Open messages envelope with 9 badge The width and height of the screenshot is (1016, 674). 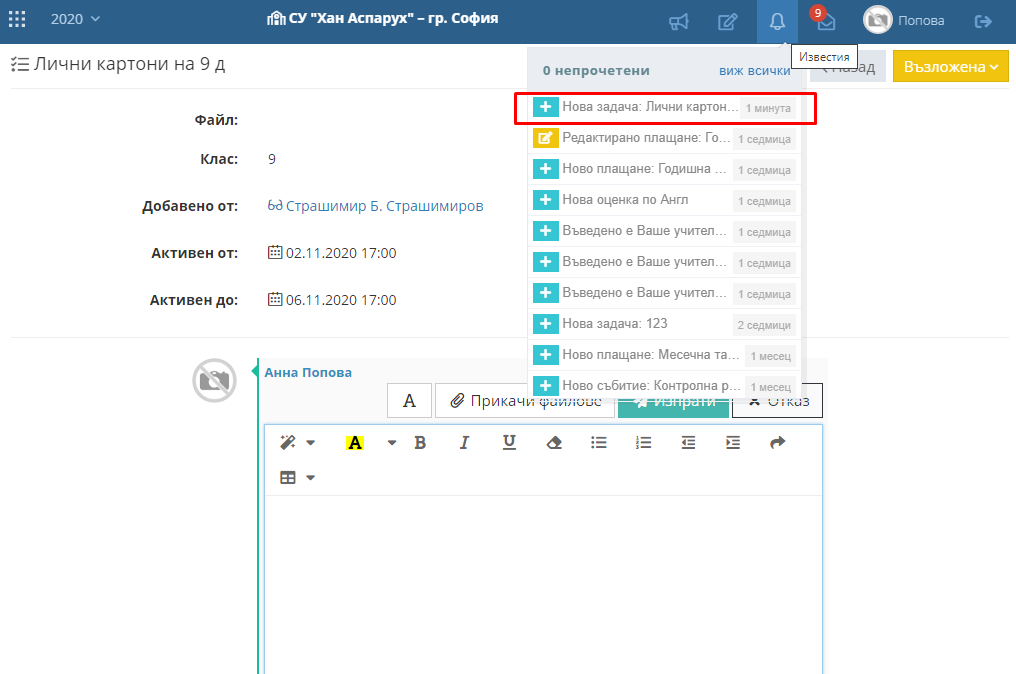(825, 21)
